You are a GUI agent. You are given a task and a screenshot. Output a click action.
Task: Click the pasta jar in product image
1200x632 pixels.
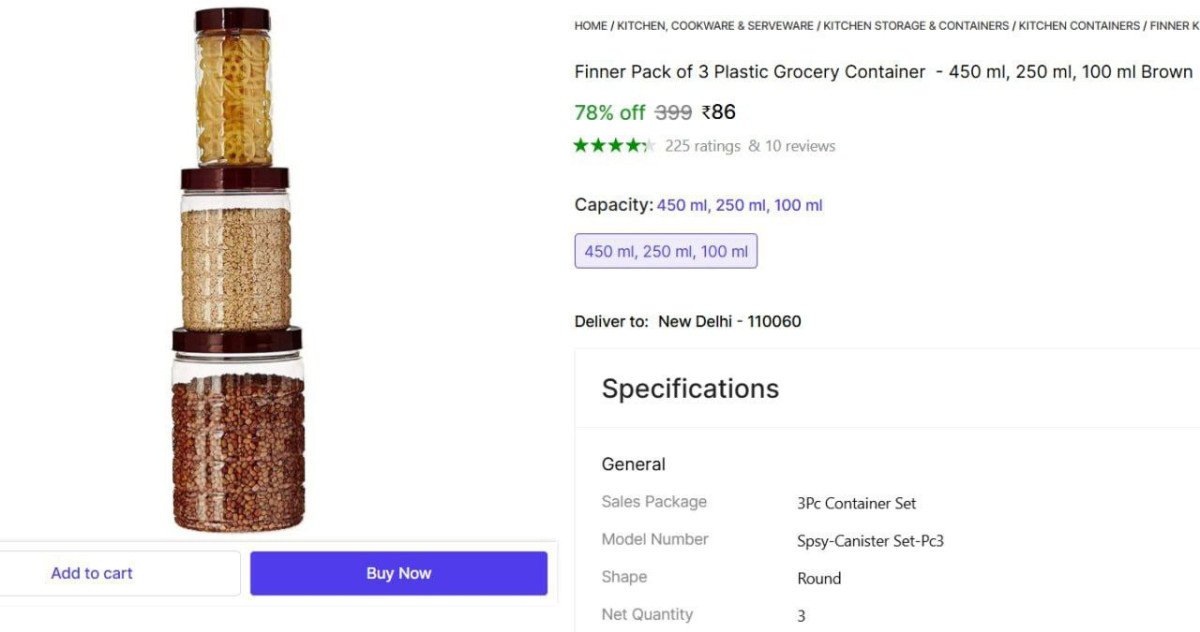click(x=233, y=90)
